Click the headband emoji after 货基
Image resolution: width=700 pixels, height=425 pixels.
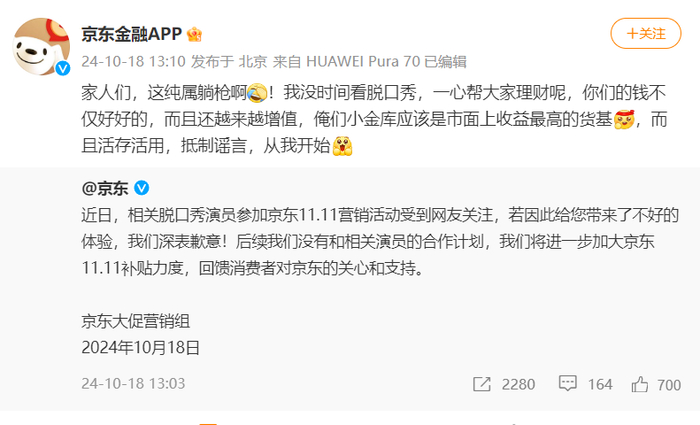click(624, 120)
